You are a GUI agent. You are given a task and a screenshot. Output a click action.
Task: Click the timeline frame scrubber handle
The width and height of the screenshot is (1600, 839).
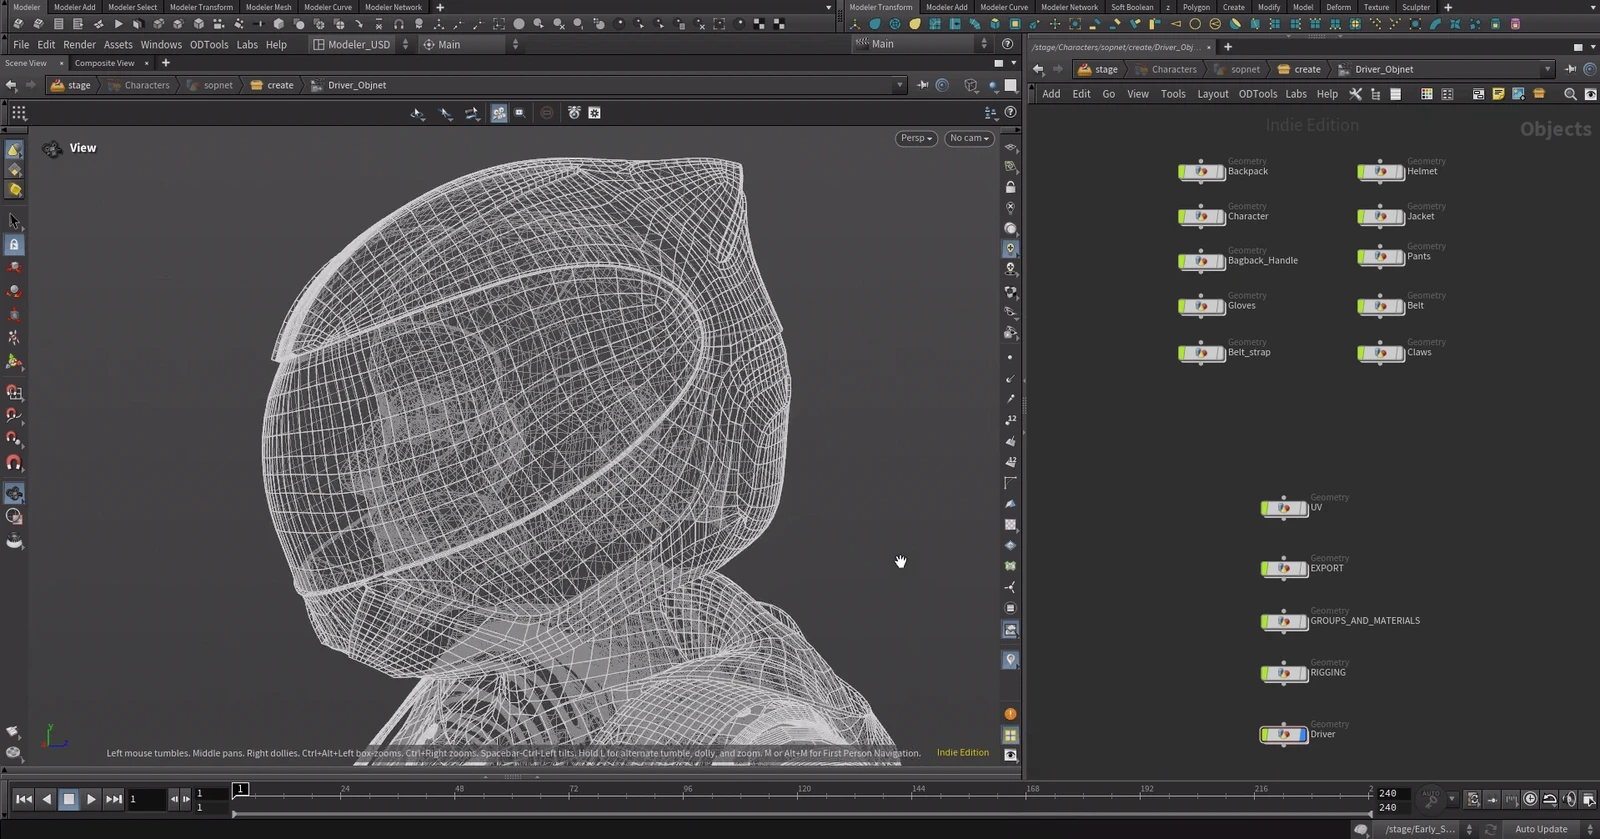click(240, 789)
